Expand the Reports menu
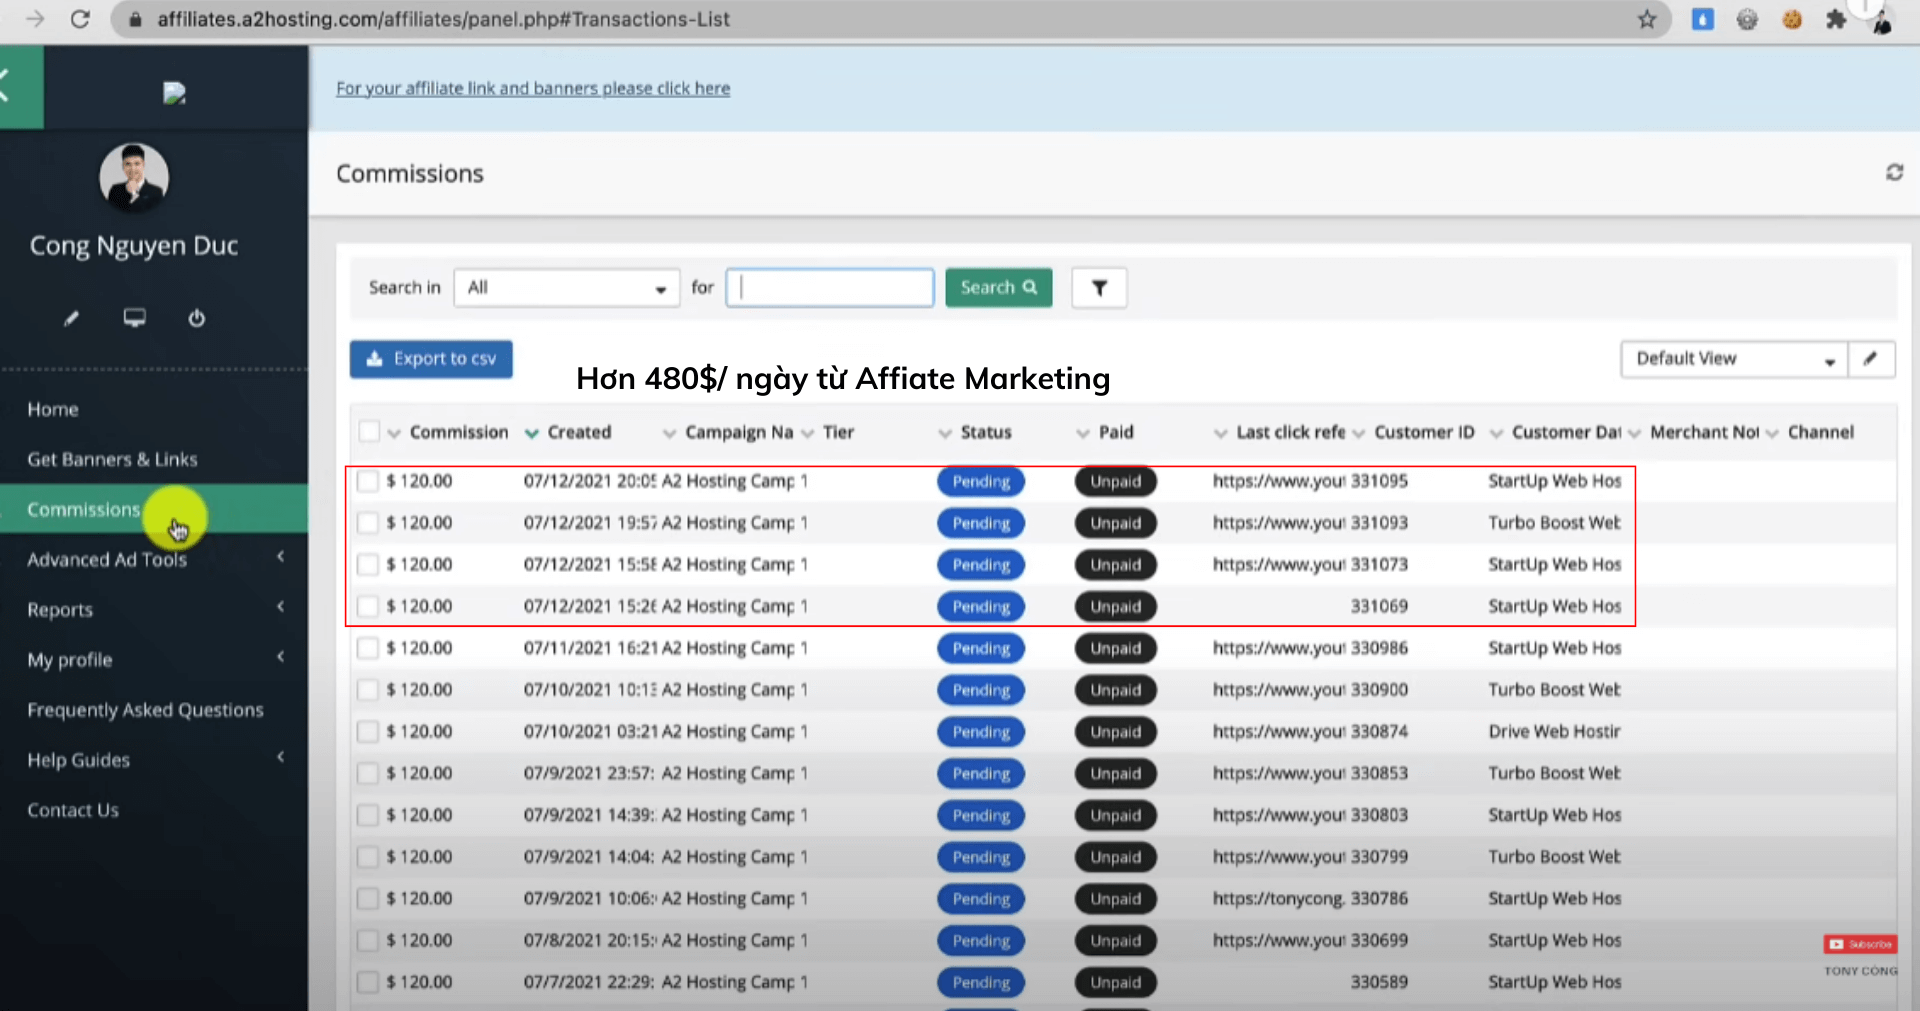 pos(154,609)
